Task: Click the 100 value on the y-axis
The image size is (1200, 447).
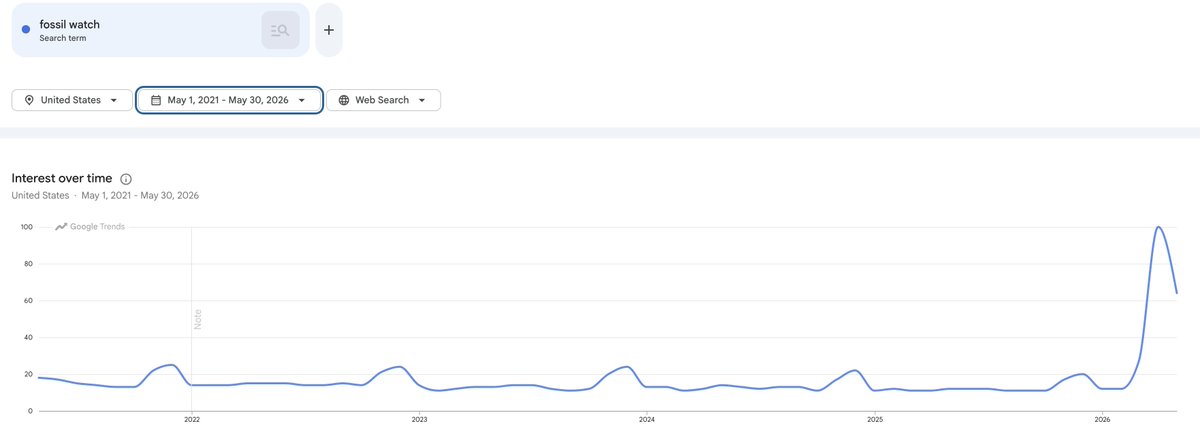Action: (26, 227)
